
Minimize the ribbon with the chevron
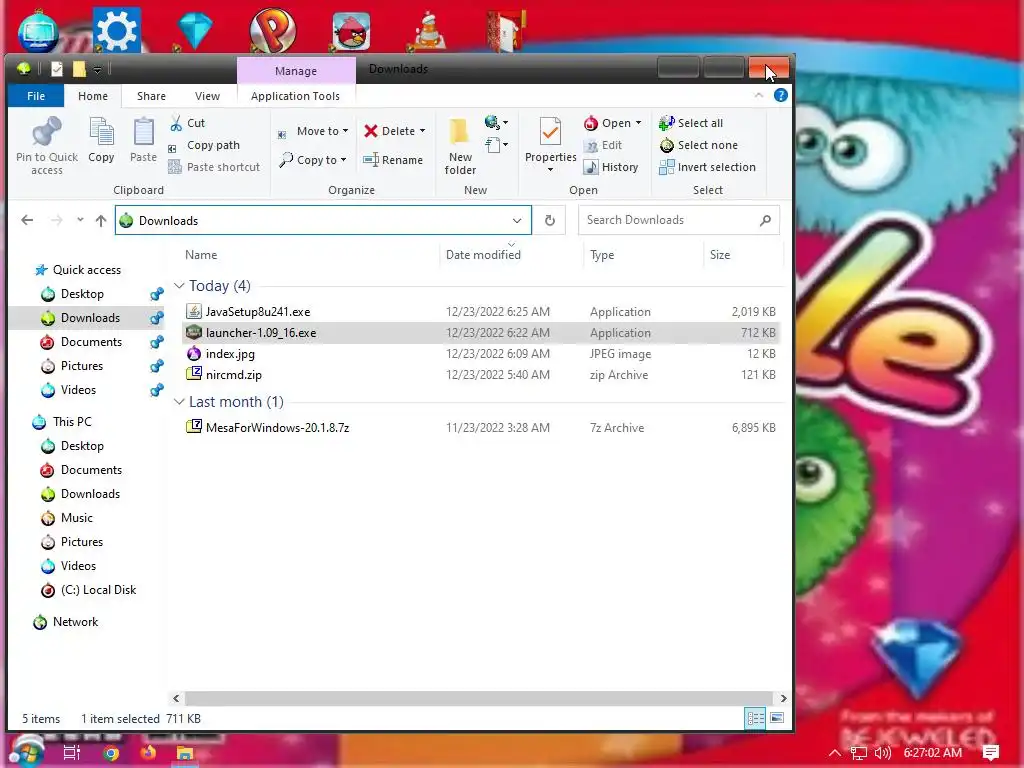[758, 95]
